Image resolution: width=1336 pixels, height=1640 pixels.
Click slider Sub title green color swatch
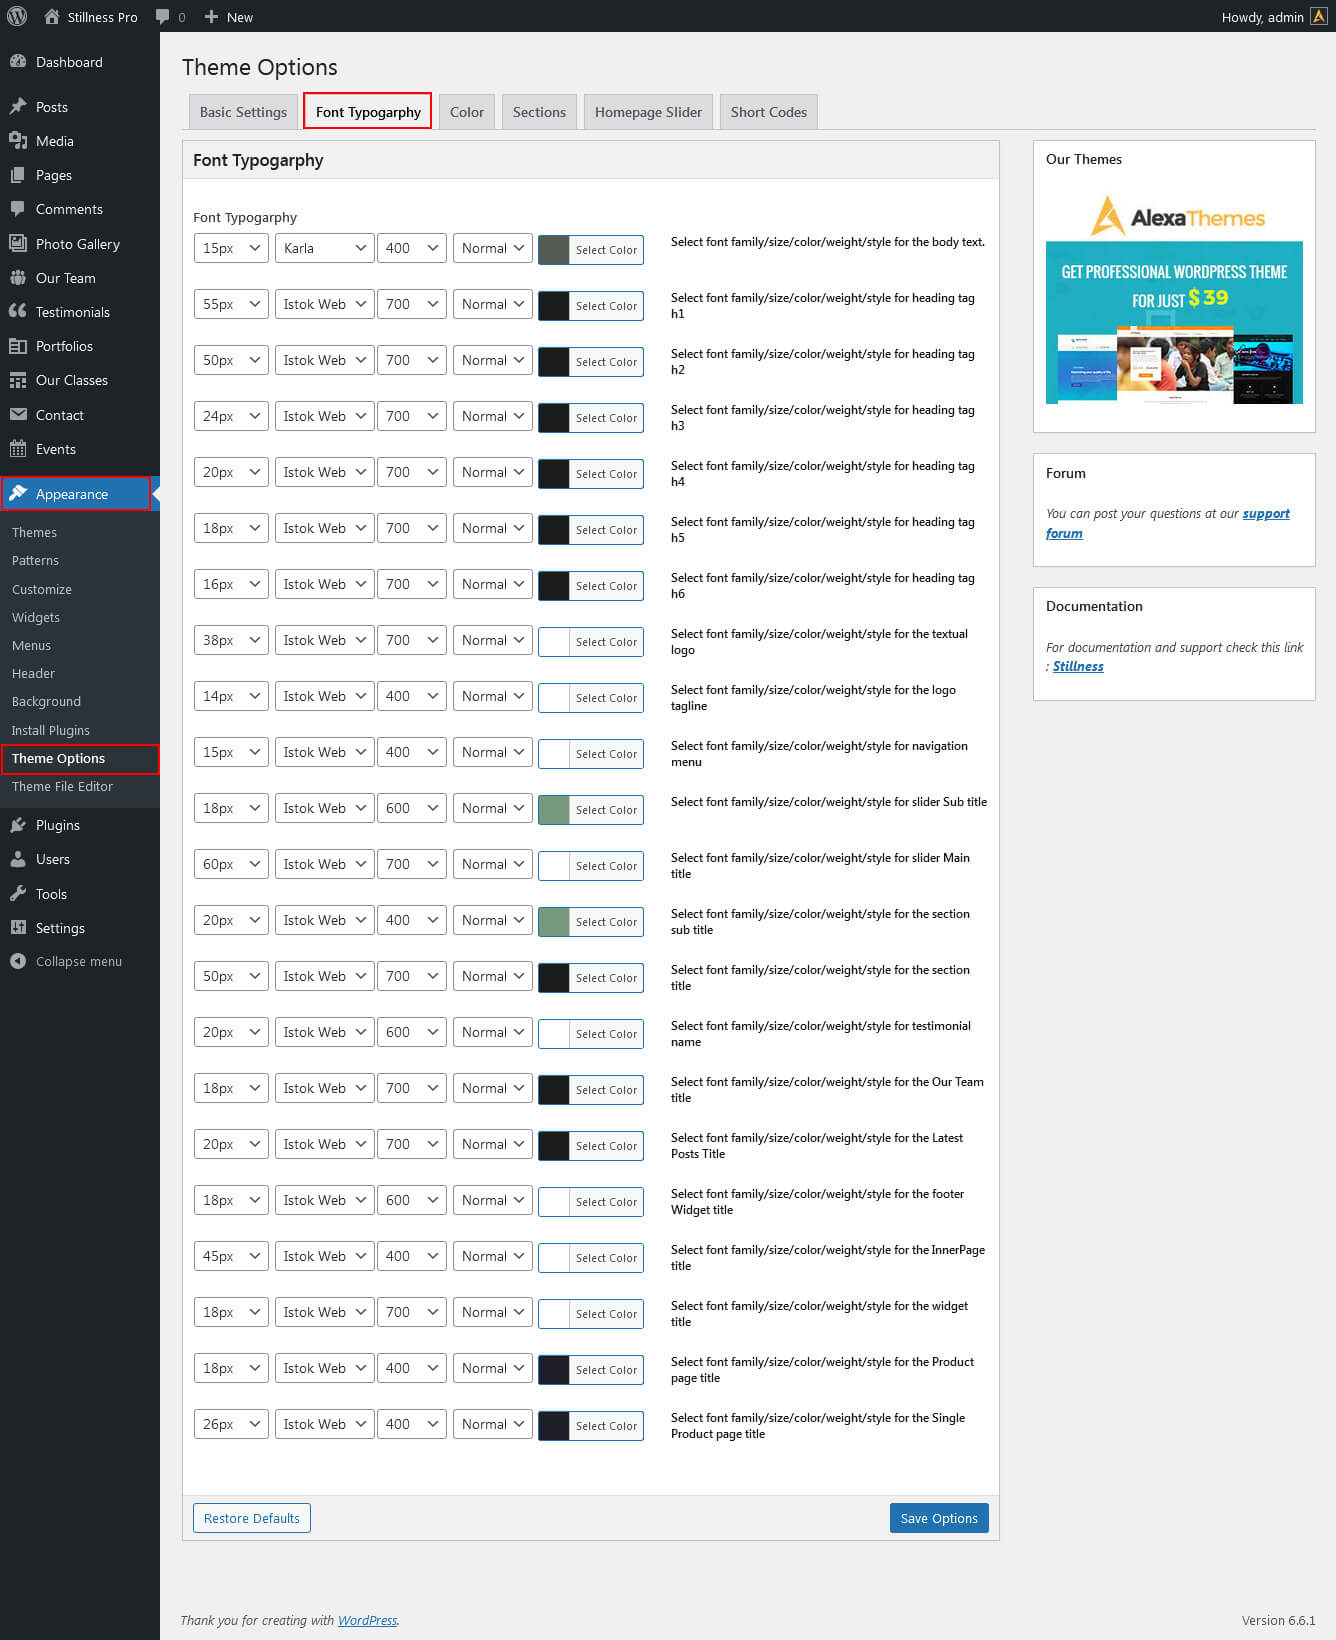coord(554,810)
